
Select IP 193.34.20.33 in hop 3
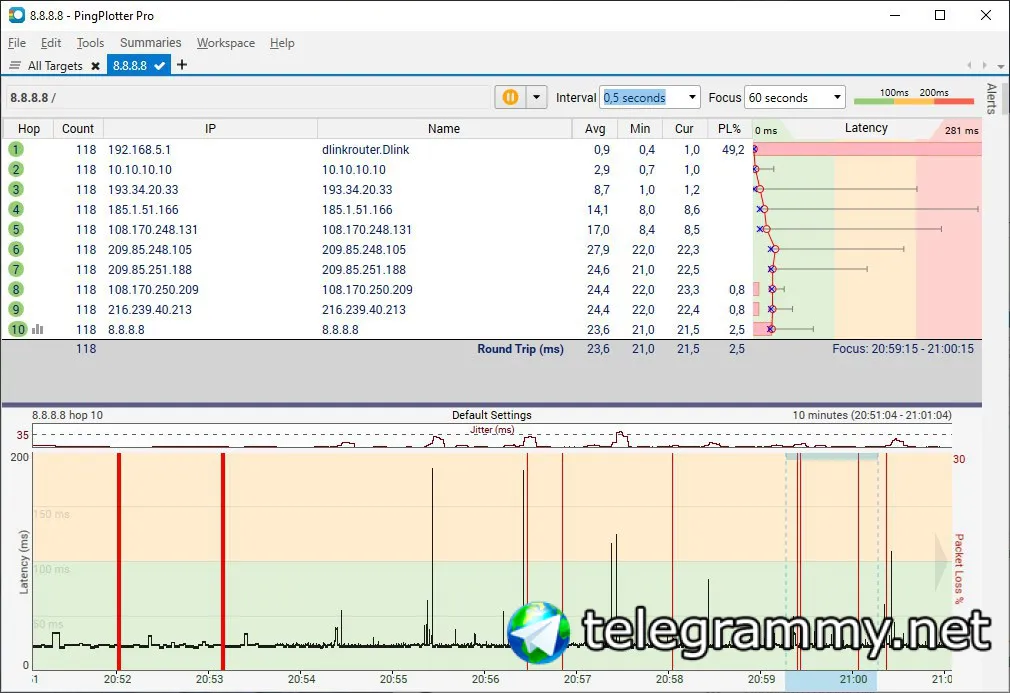click(143, 189)
